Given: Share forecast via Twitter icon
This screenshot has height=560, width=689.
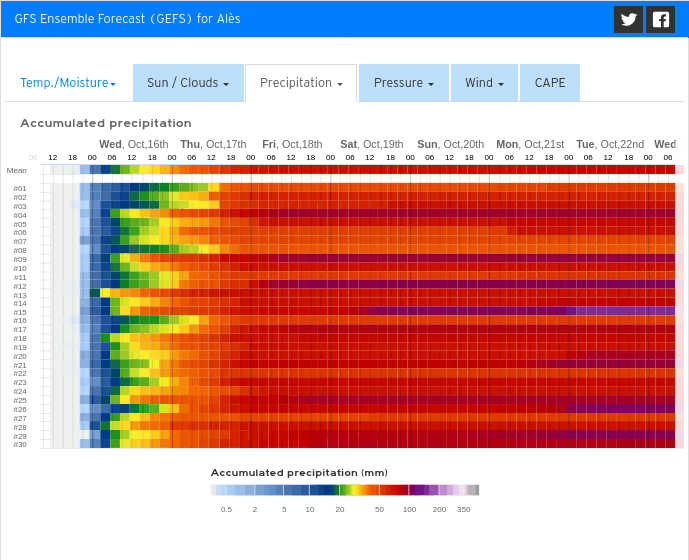Looking at the screenshot, I should (628, 19).
